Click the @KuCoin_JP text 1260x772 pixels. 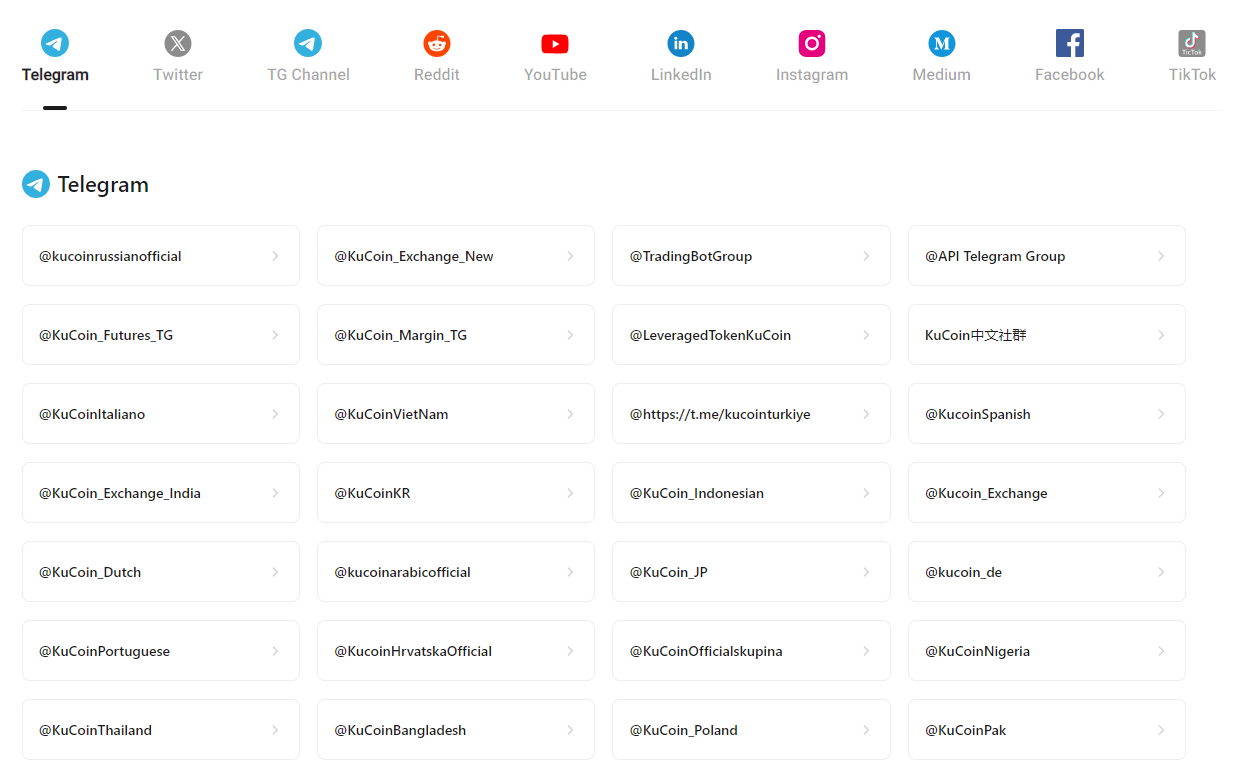(669, 572)
